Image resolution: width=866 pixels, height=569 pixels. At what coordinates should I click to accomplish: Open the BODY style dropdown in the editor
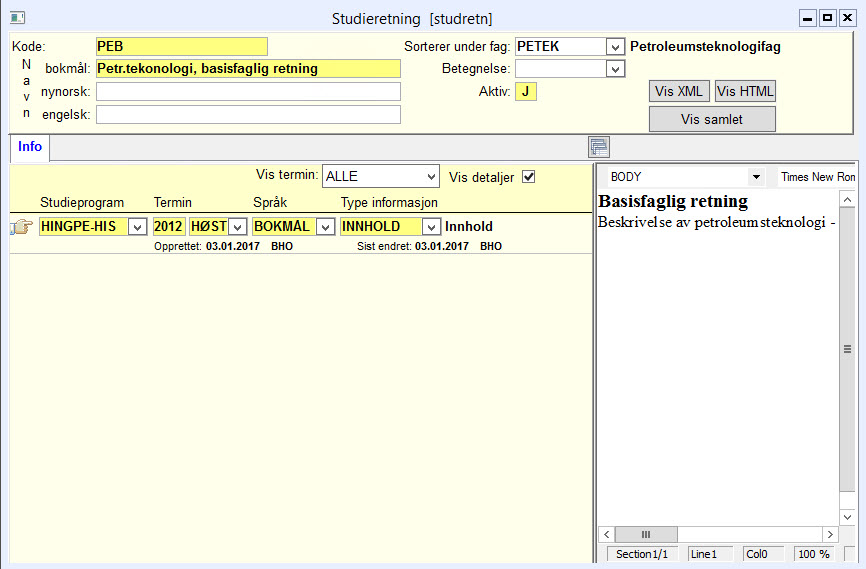click(x=756, y=177)
